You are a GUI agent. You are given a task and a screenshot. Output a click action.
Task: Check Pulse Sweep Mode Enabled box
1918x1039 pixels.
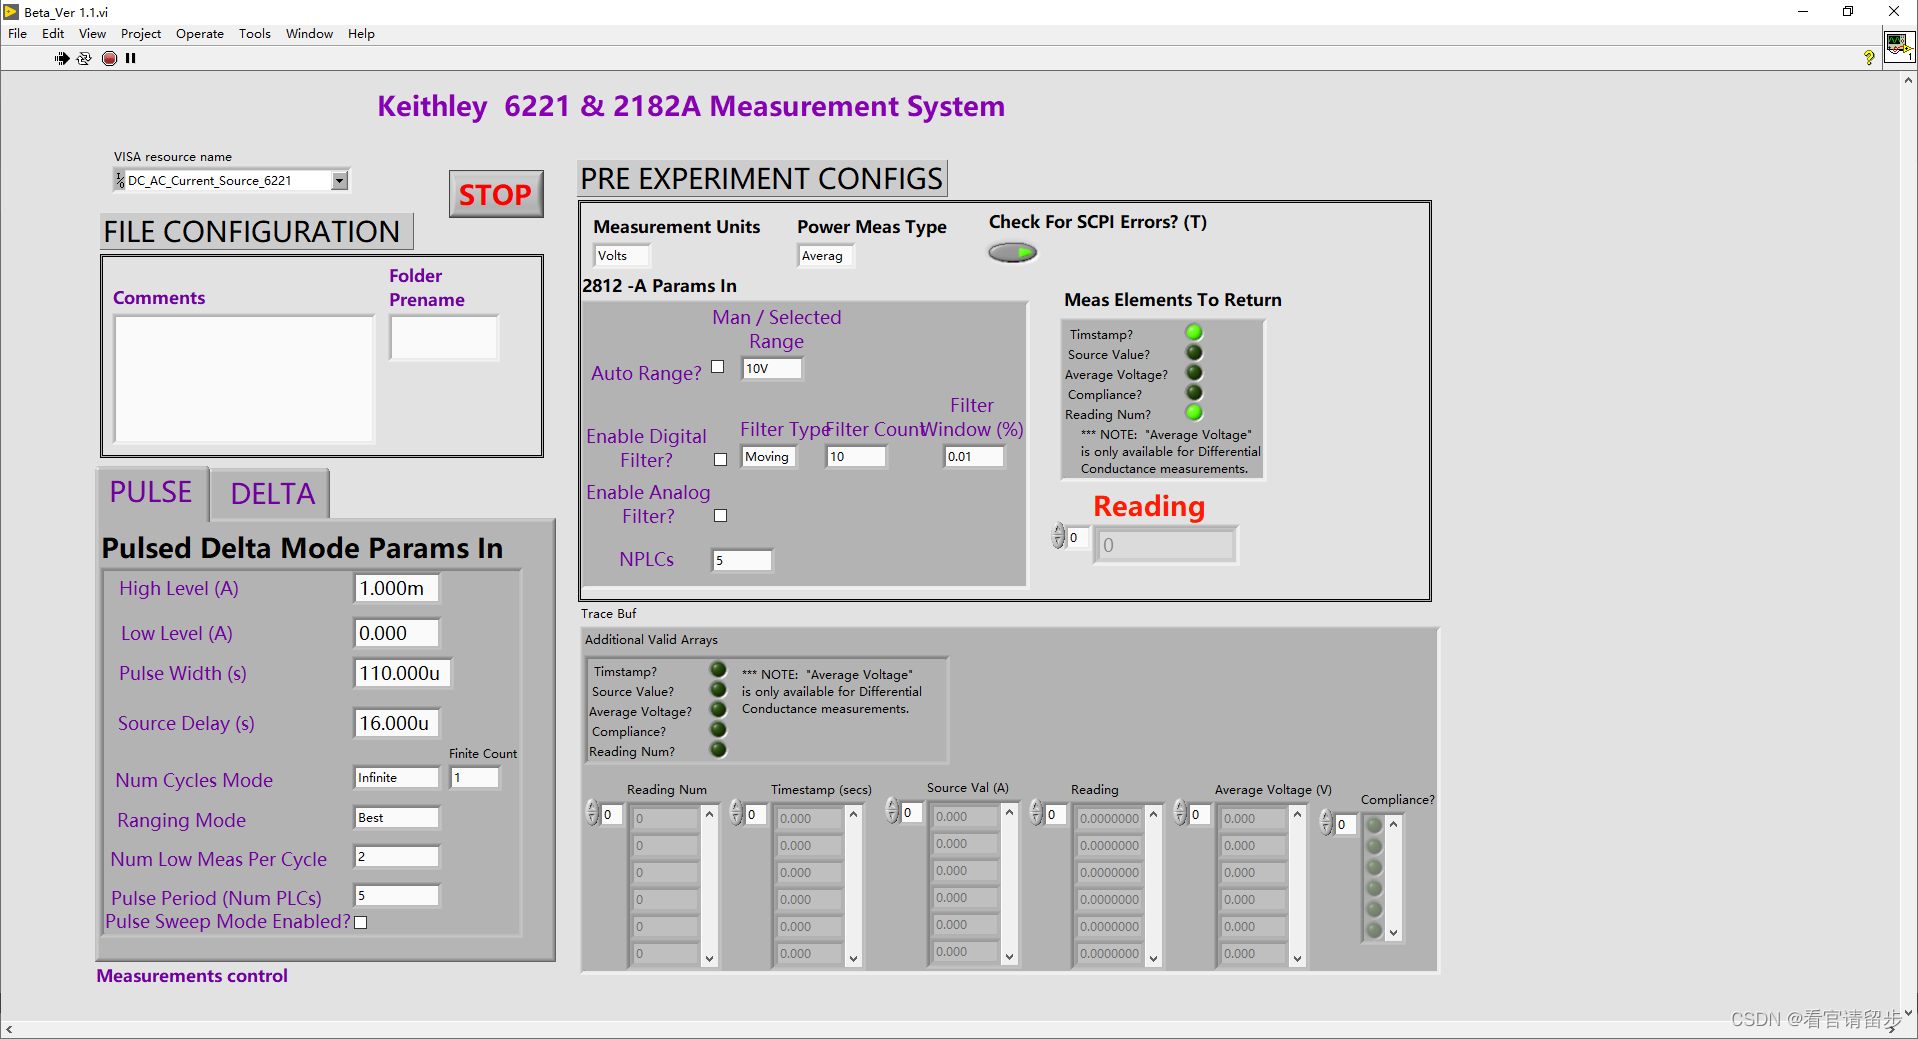pos(361,922)
